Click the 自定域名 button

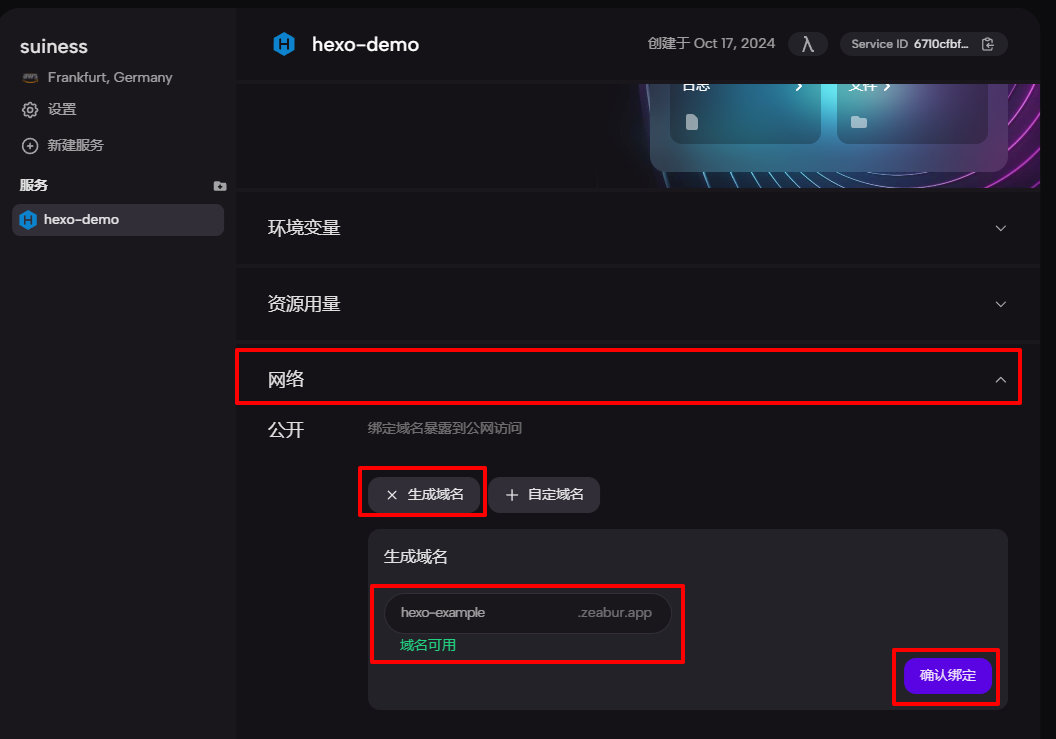pos(544,495)
